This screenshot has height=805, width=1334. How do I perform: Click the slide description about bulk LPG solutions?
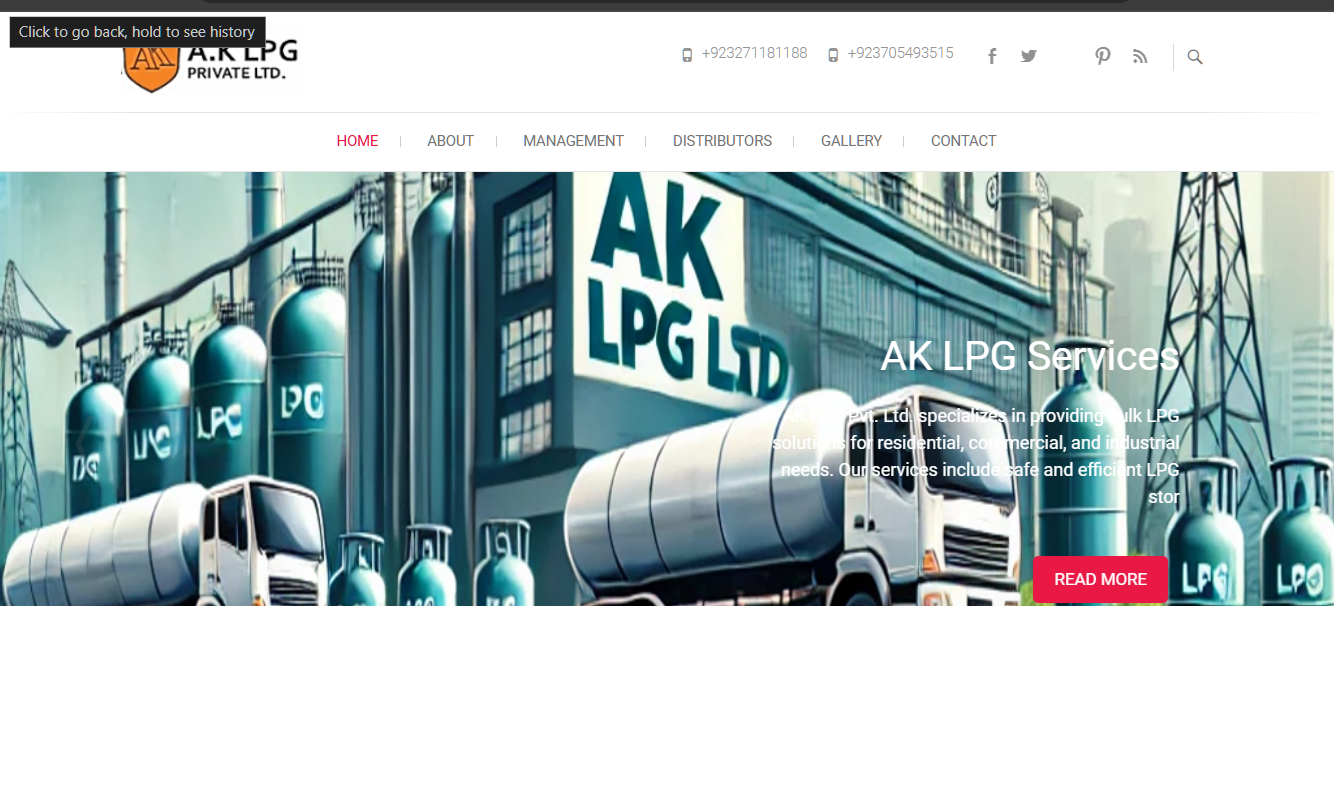pyautogui.click(x=976, y=456)
